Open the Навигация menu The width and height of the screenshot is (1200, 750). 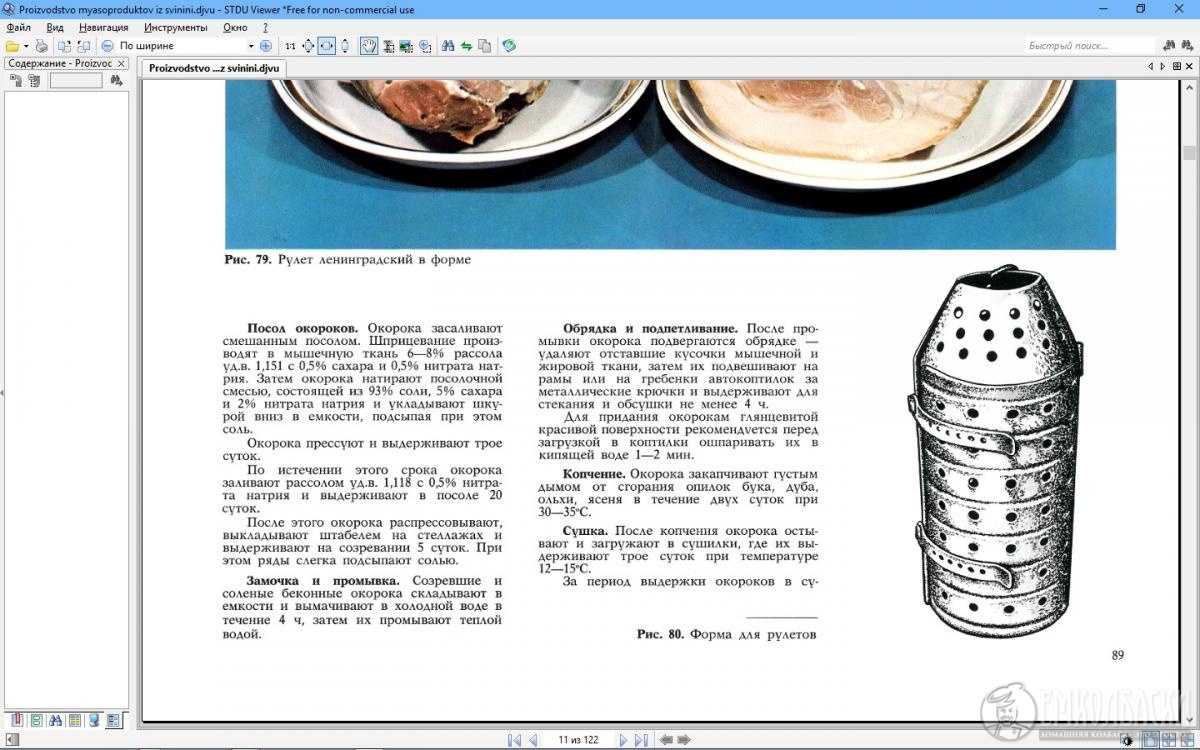point(104,27)
